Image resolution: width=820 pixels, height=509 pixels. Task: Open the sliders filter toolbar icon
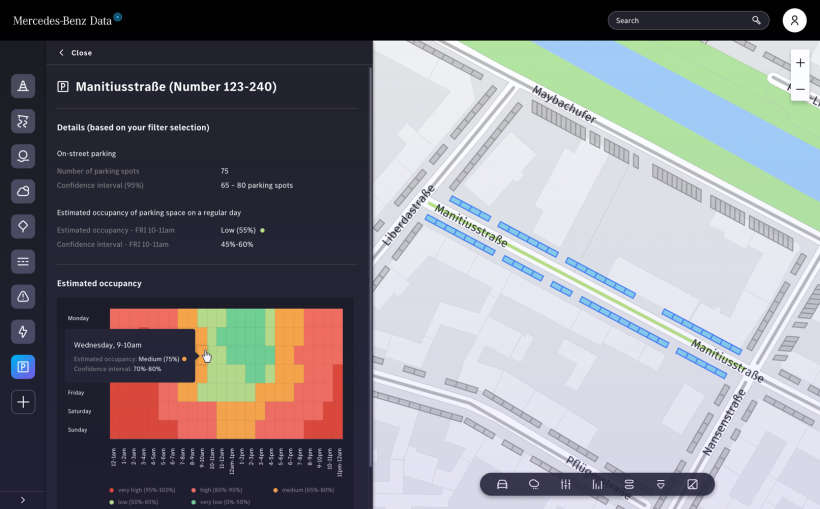[566, 484]
